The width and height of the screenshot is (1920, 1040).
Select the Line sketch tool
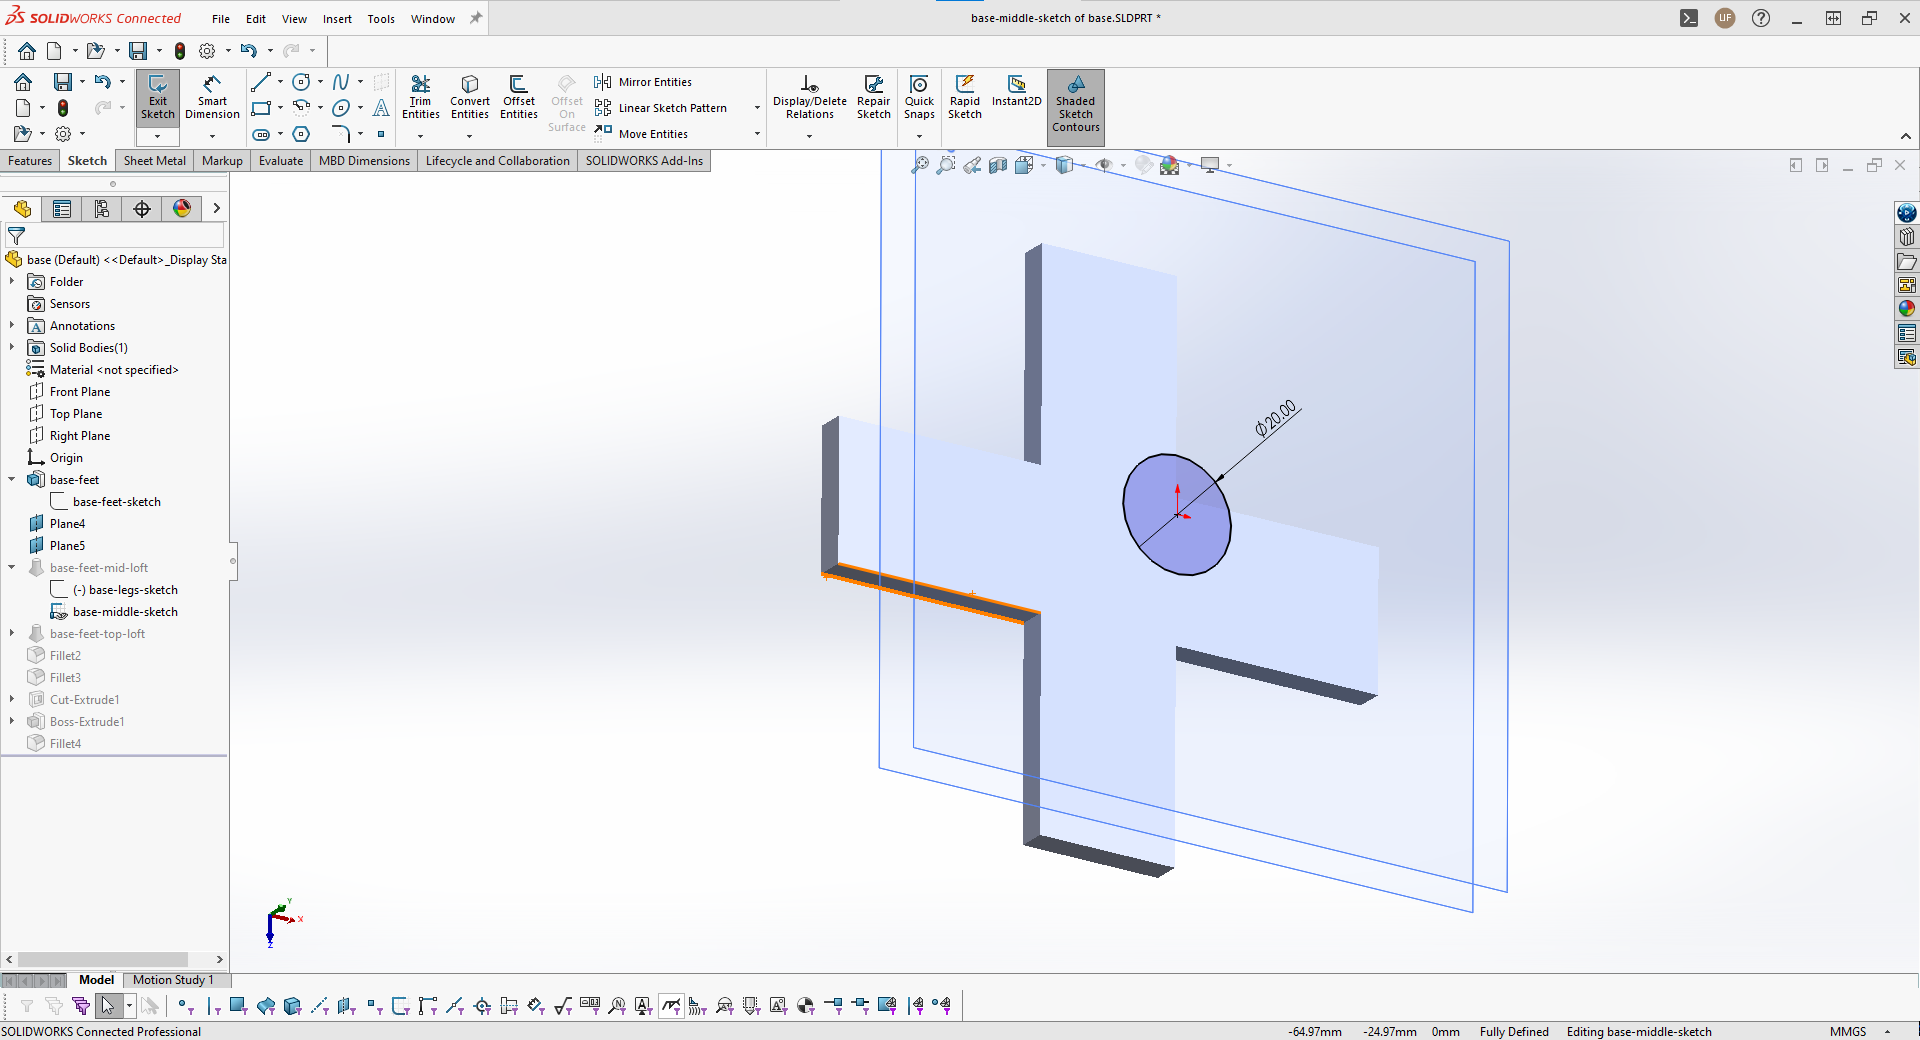tap(261, 82)
